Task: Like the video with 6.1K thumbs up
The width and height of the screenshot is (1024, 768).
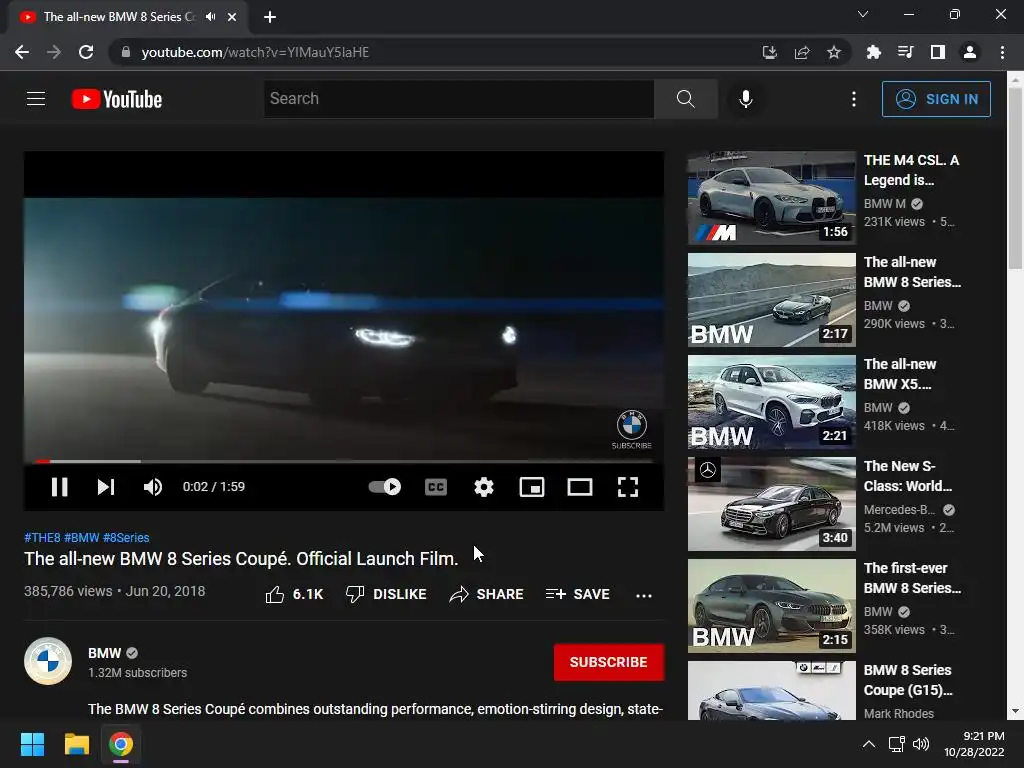Action: tap(295, 594)
